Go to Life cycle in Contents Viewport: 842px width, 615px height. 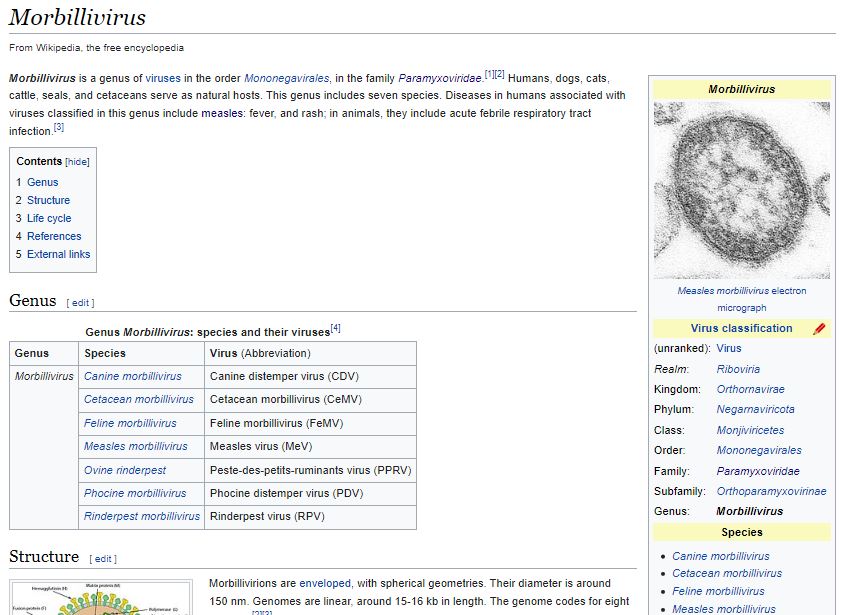coord(49,218)
